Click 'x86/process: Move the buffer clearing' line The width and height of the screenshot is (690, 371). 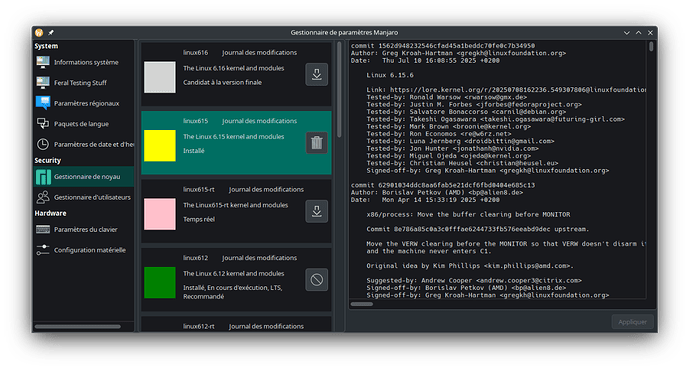point(468,215)
